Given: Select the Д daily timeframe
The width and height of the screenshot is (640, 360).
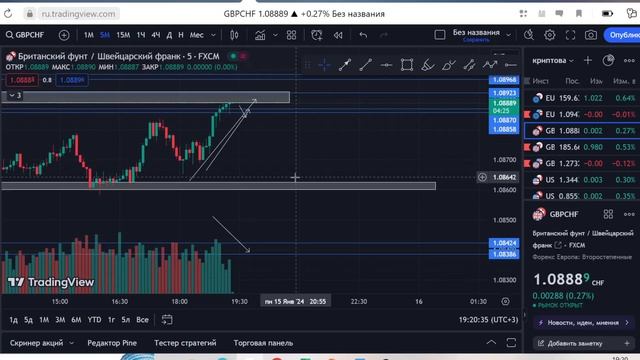Looking at the screenshot, I should pyautogui.click(x=169, y=35).
